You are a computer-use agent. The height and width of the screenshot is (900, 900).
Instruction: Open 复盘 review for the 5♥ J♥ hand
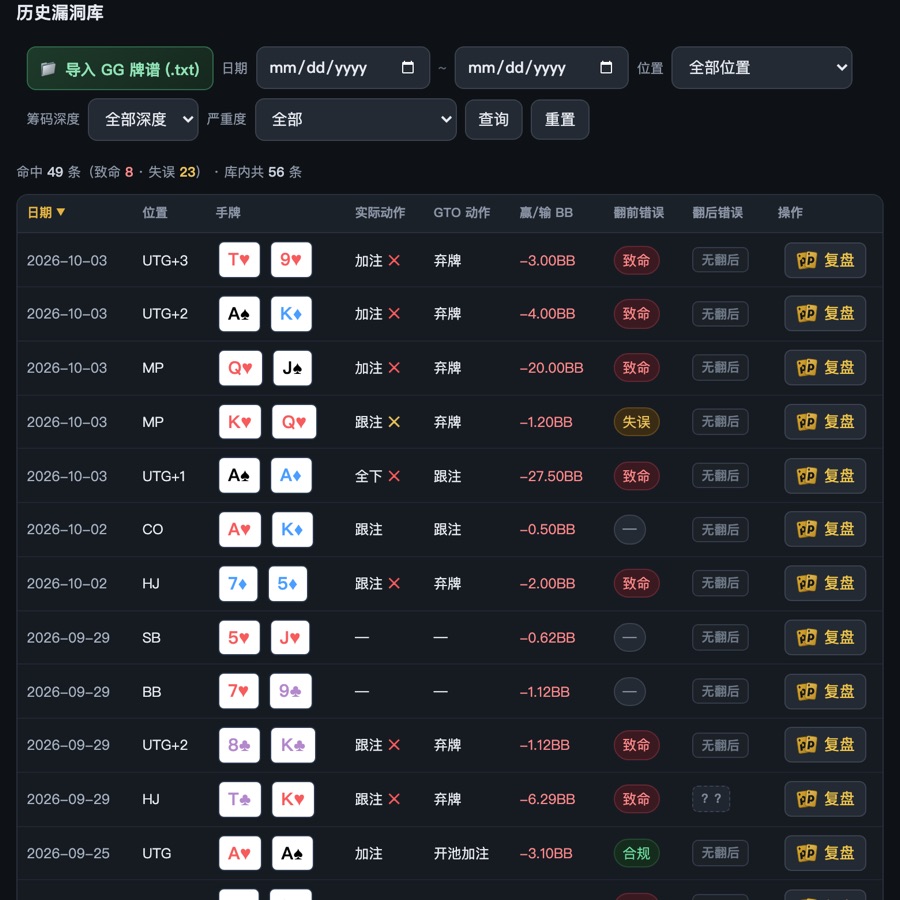[x=825, y=637]
